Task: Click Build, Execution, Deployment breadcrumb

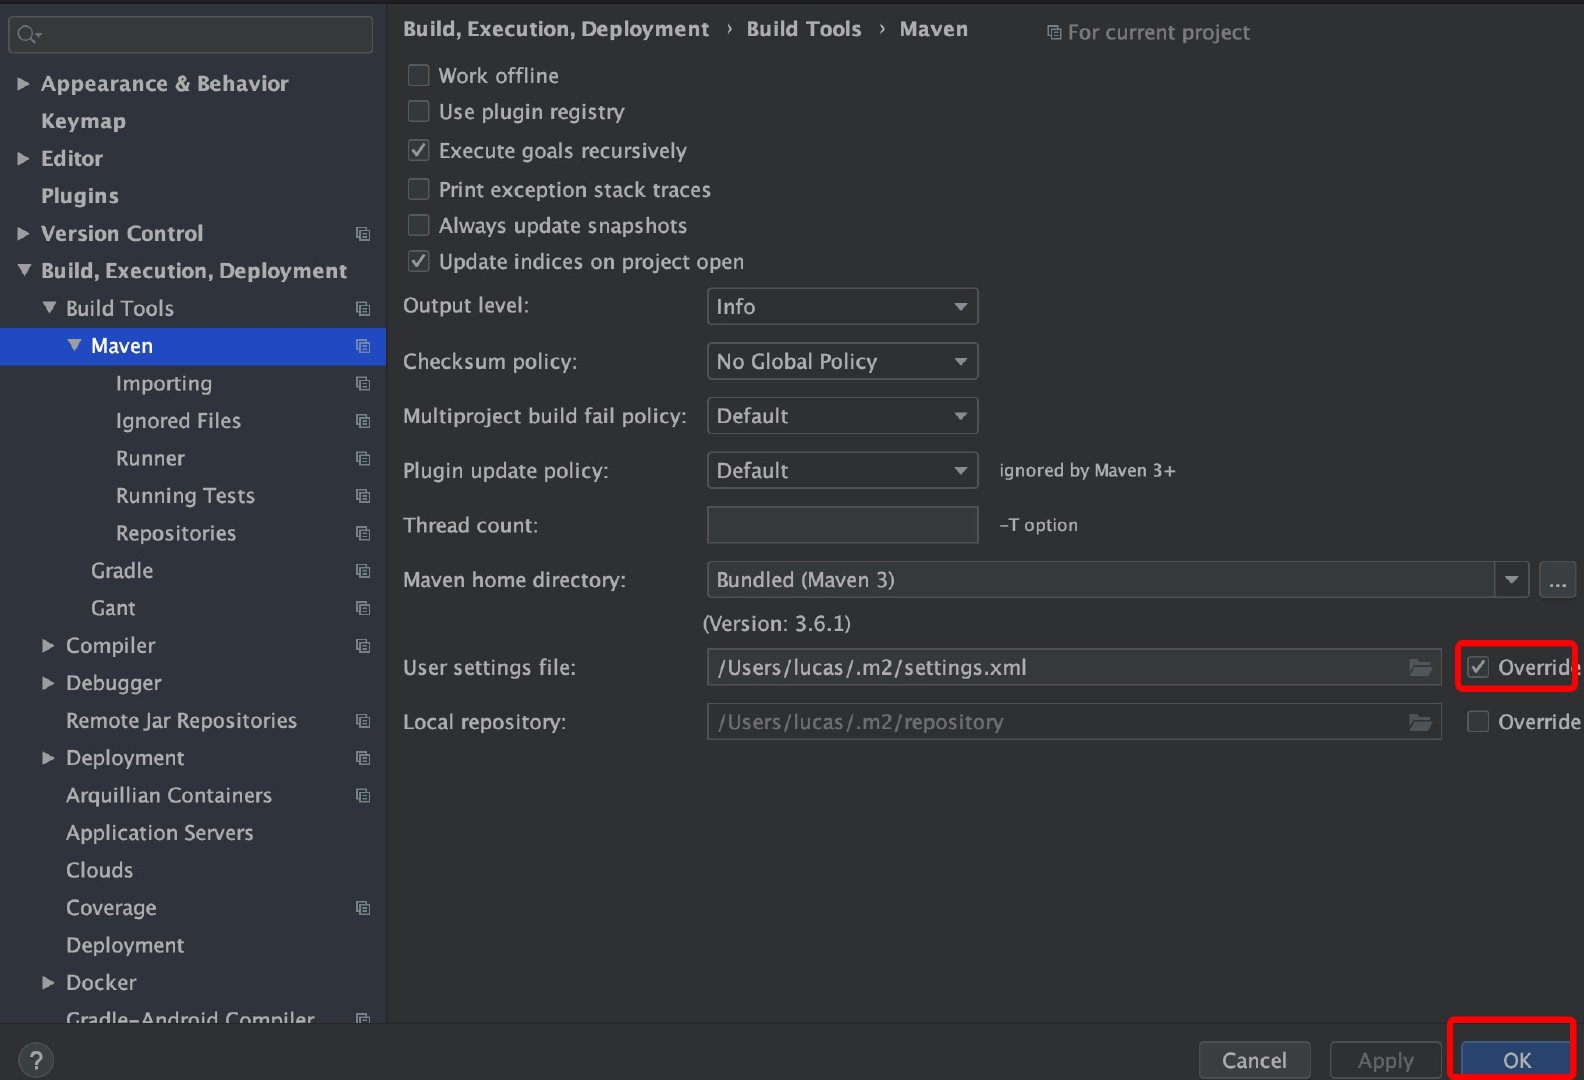Action: [x=556, y=29]
